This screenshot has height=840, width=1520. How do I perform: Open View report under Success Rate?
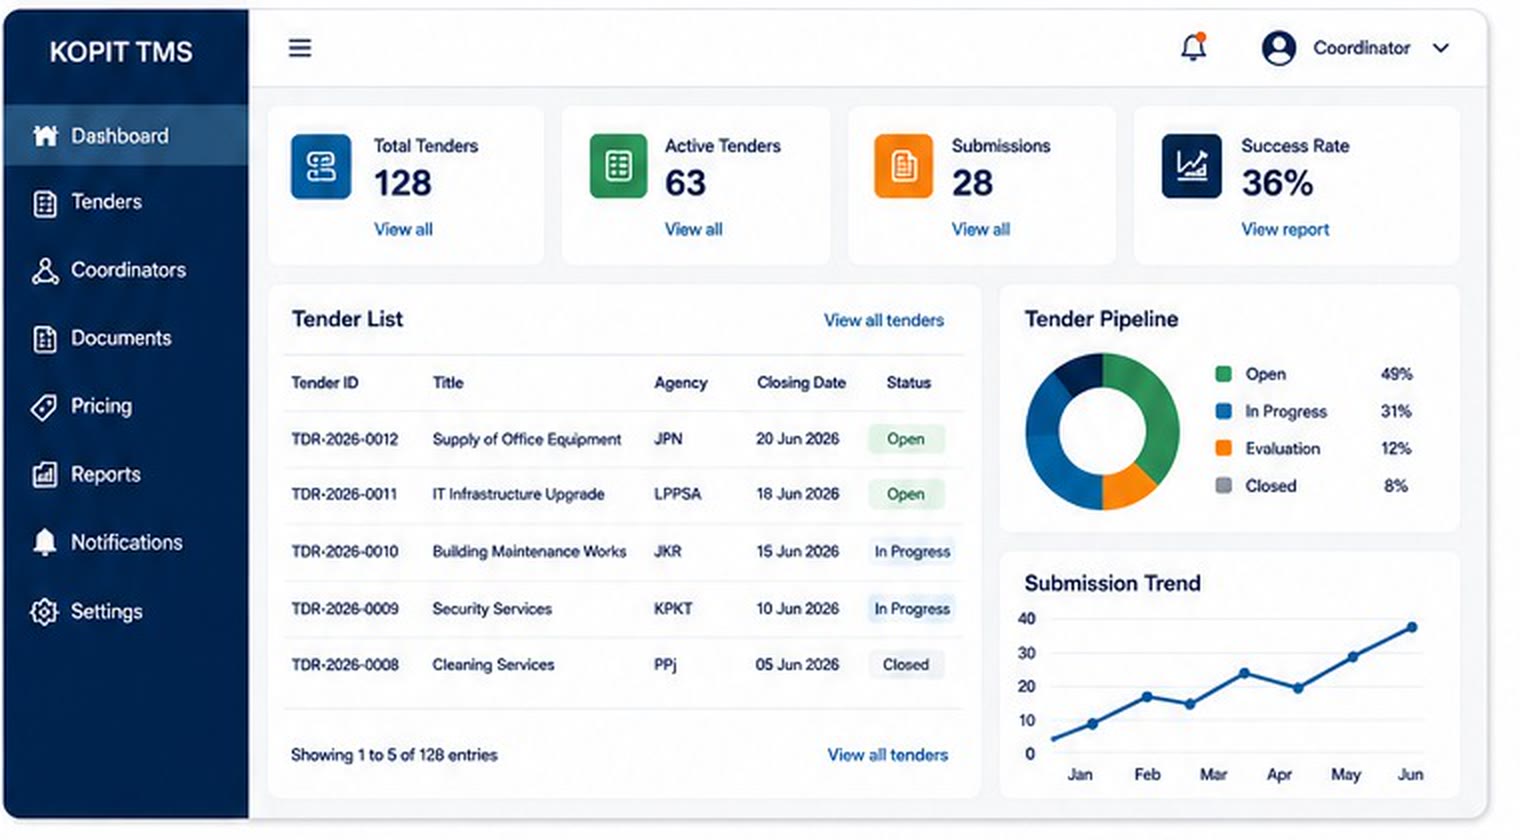tap(1285, 229)
